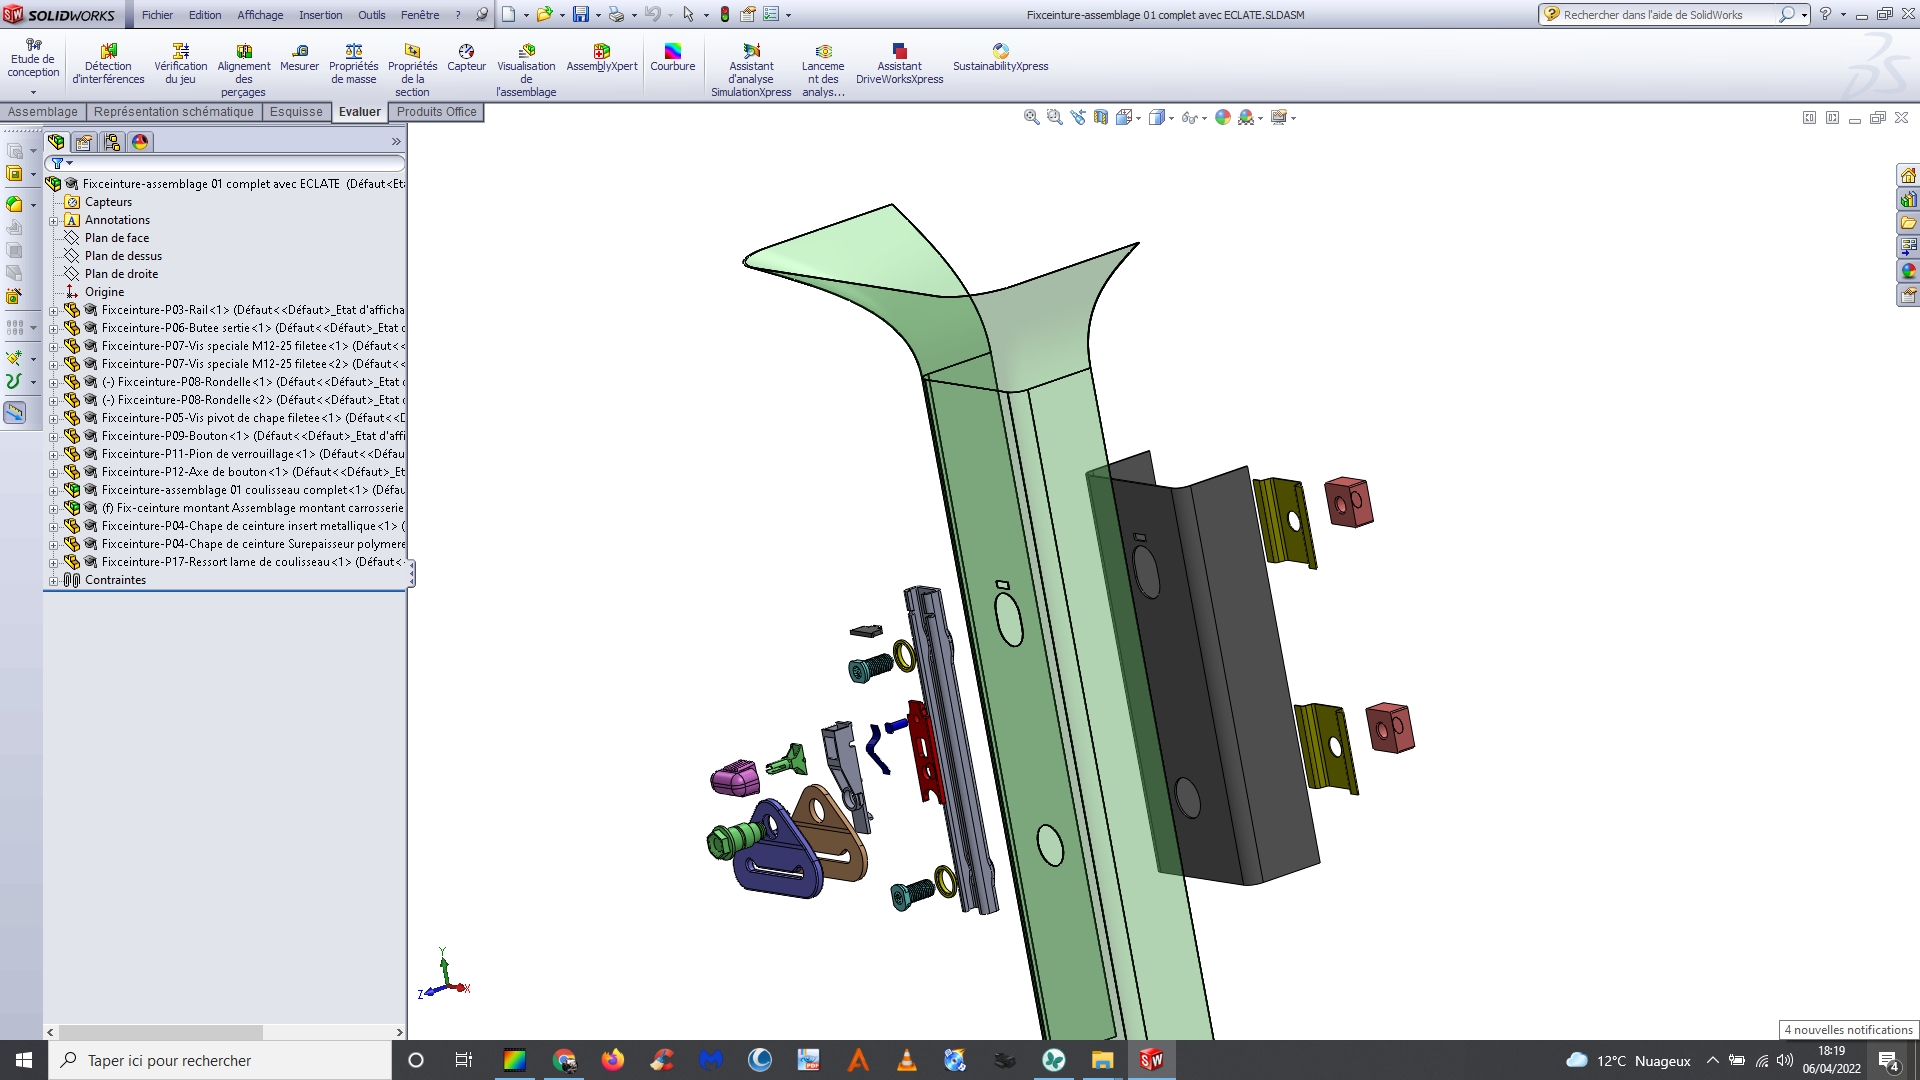Select the Mesurer tool

pyautogui.click(x=299, y=58)
